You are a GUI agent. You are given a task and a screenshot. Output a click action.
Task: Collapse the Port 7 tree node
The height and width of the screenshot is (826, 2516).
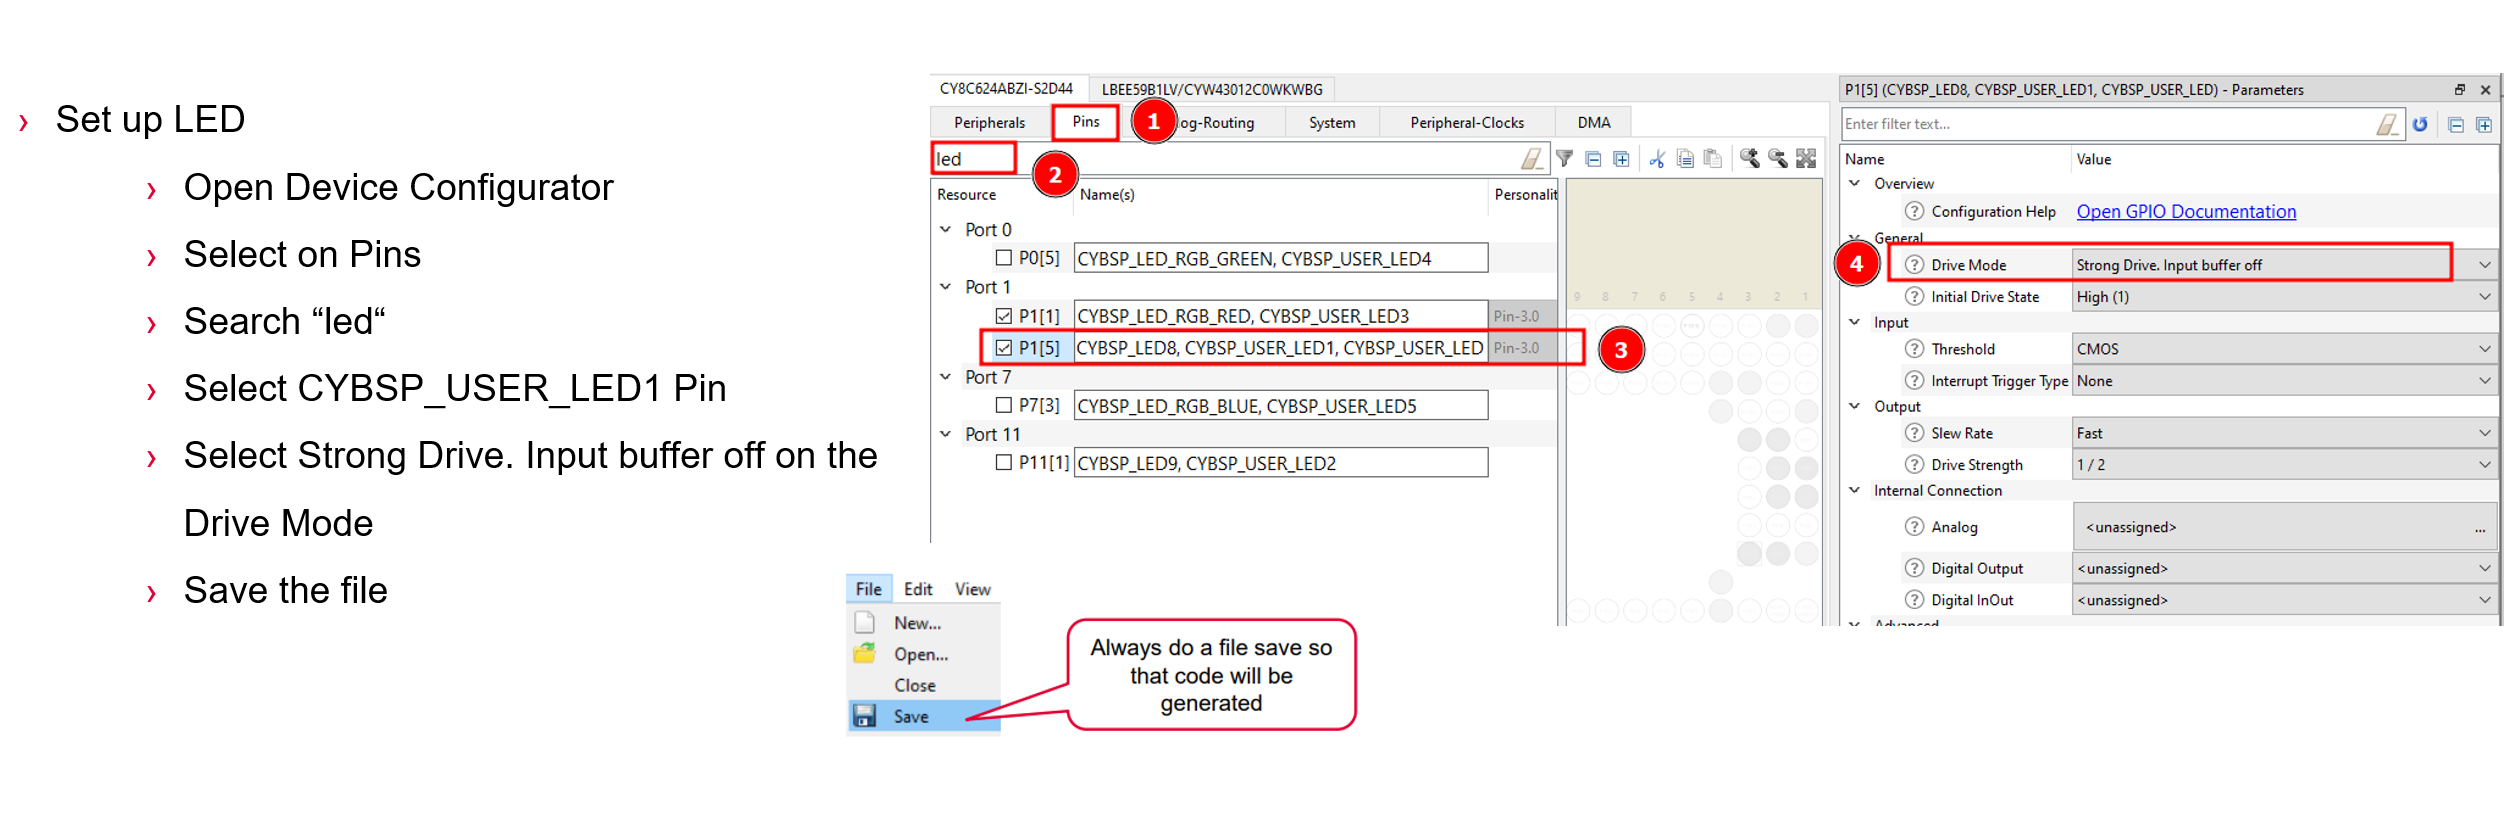coord(946,377)
